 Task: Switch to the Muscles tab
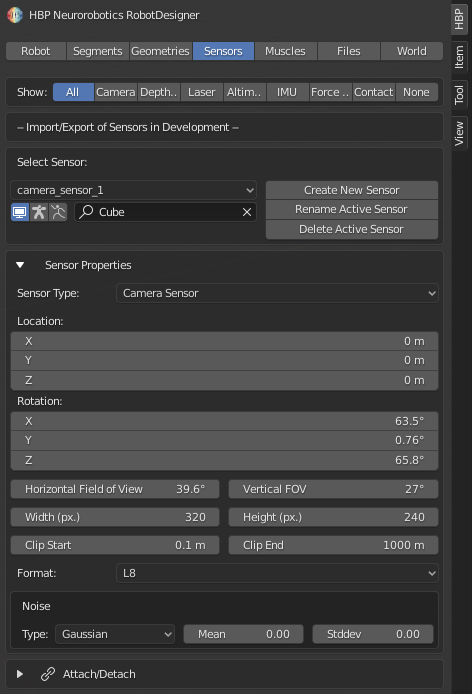click(x=285, y=51)
